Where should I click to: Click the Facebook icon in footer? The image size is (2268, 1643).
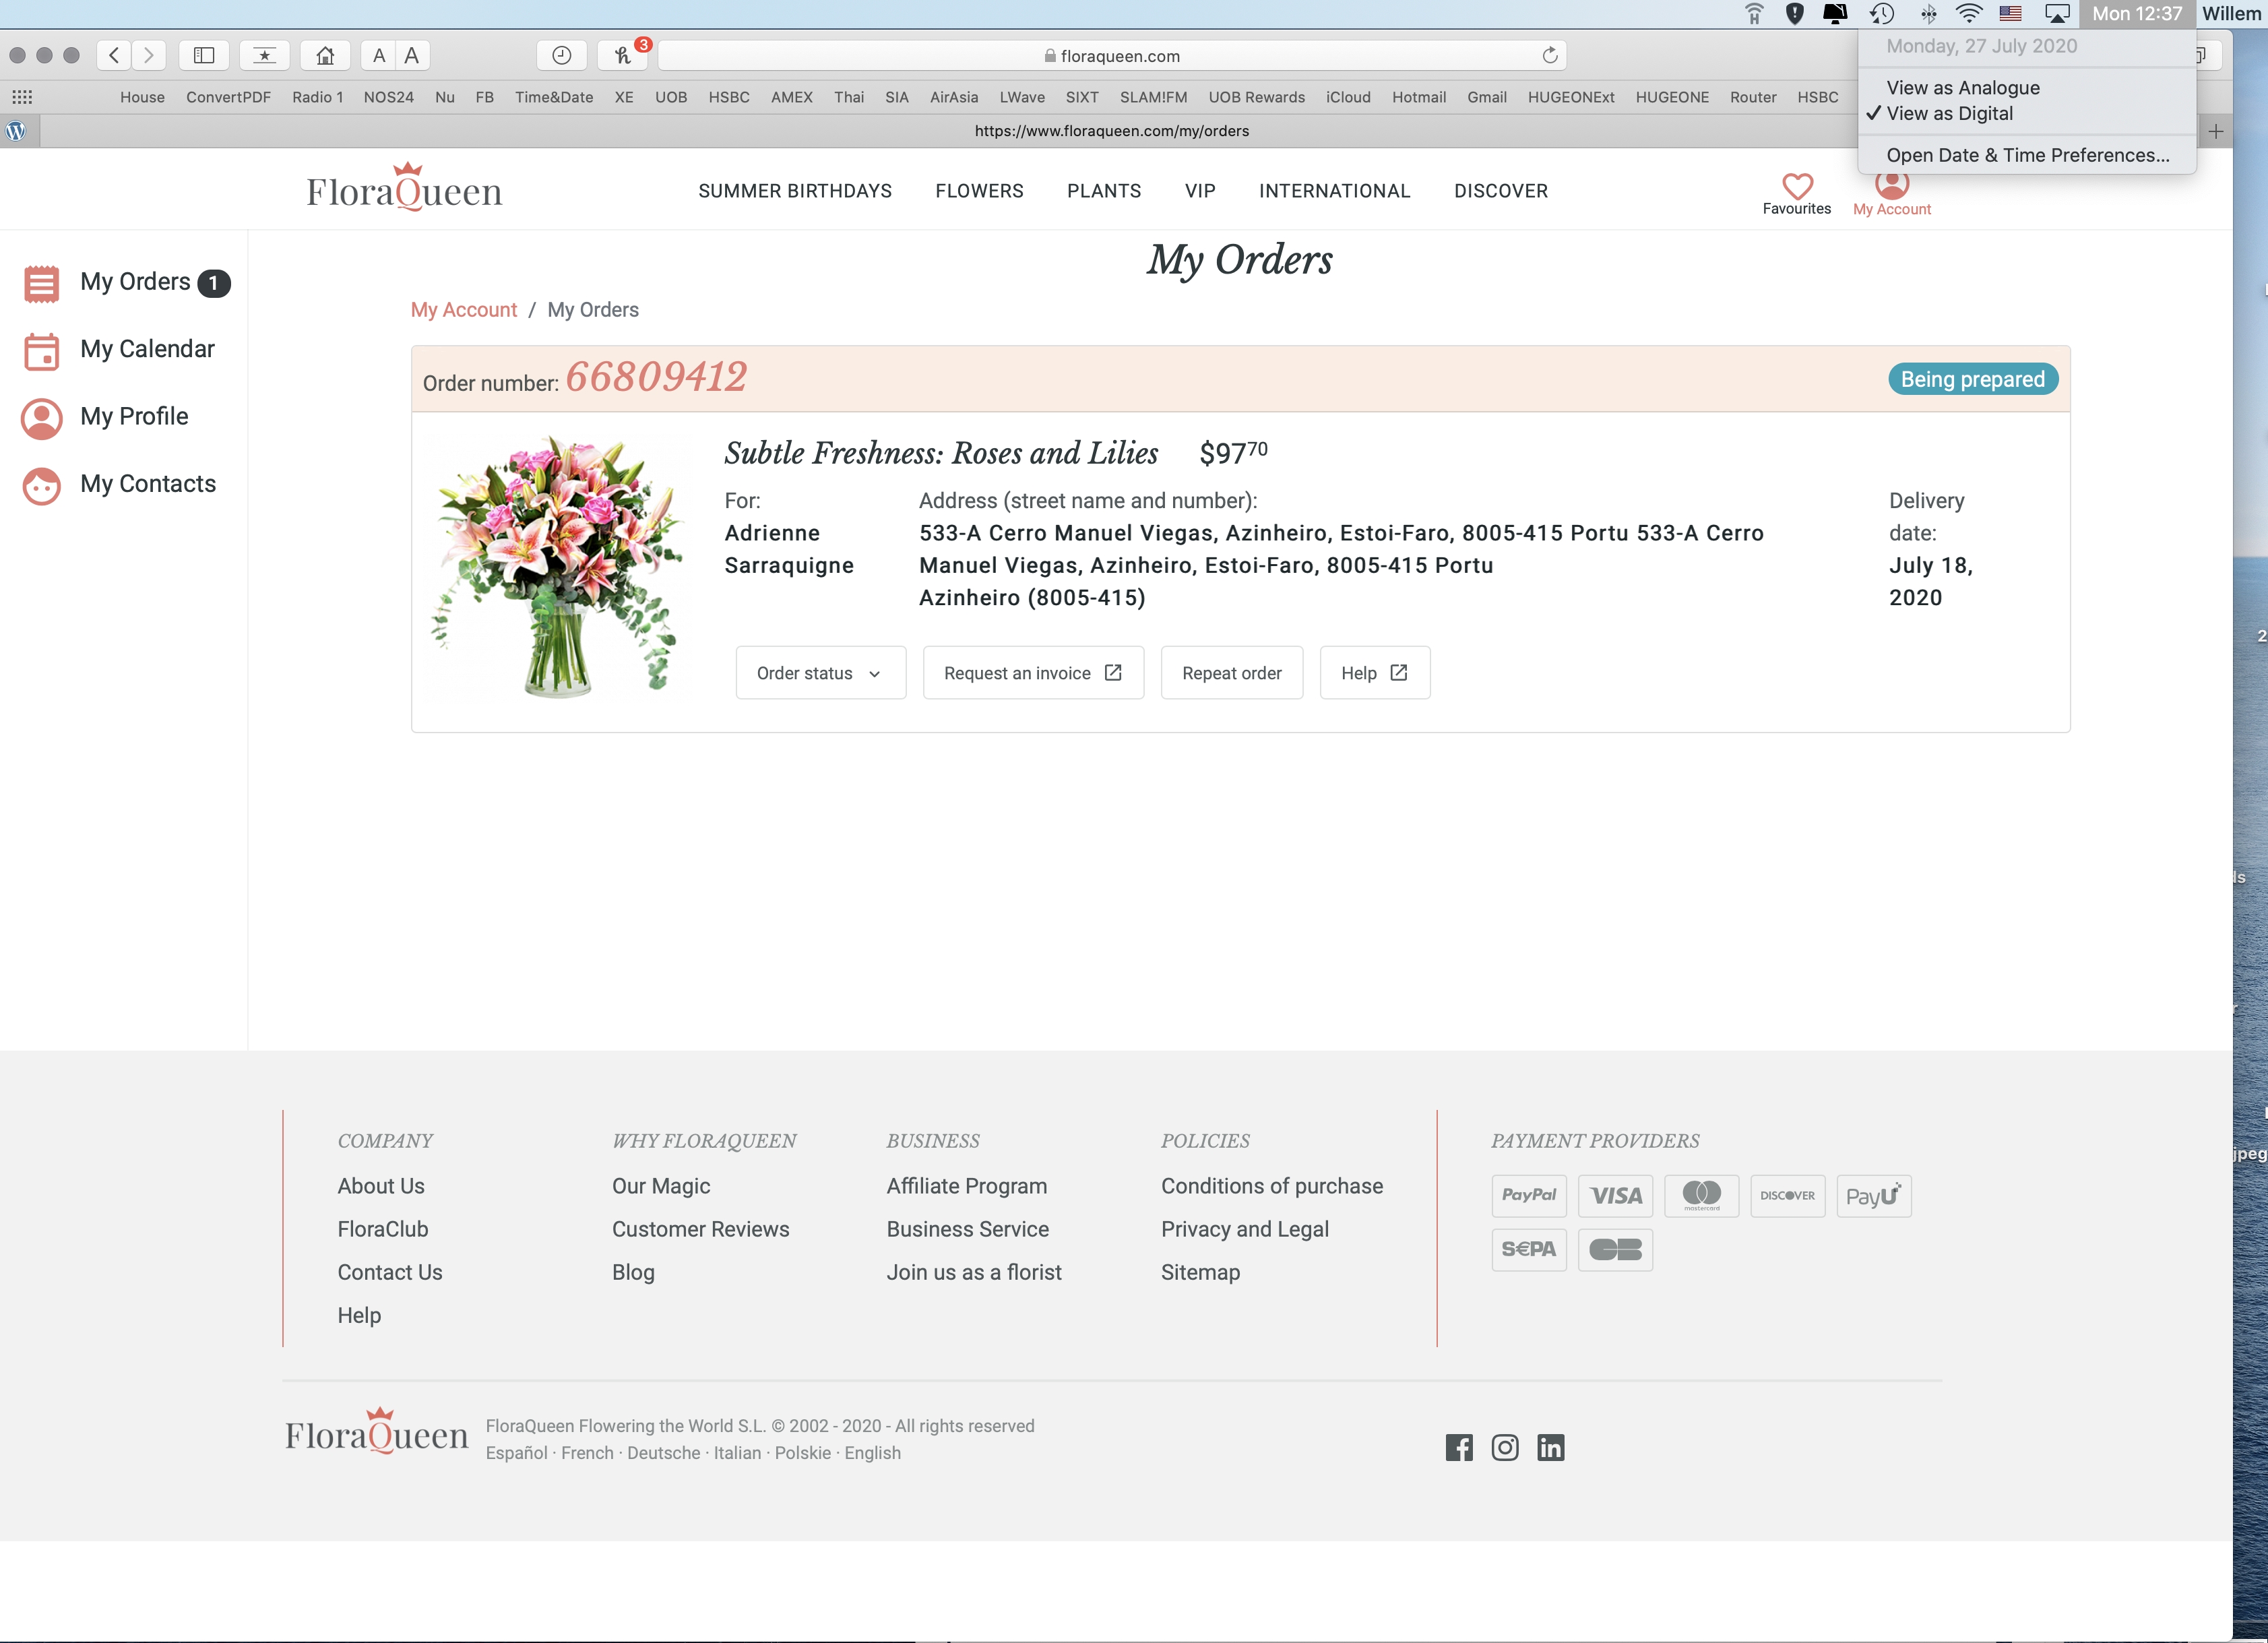coord(1458,1447)
